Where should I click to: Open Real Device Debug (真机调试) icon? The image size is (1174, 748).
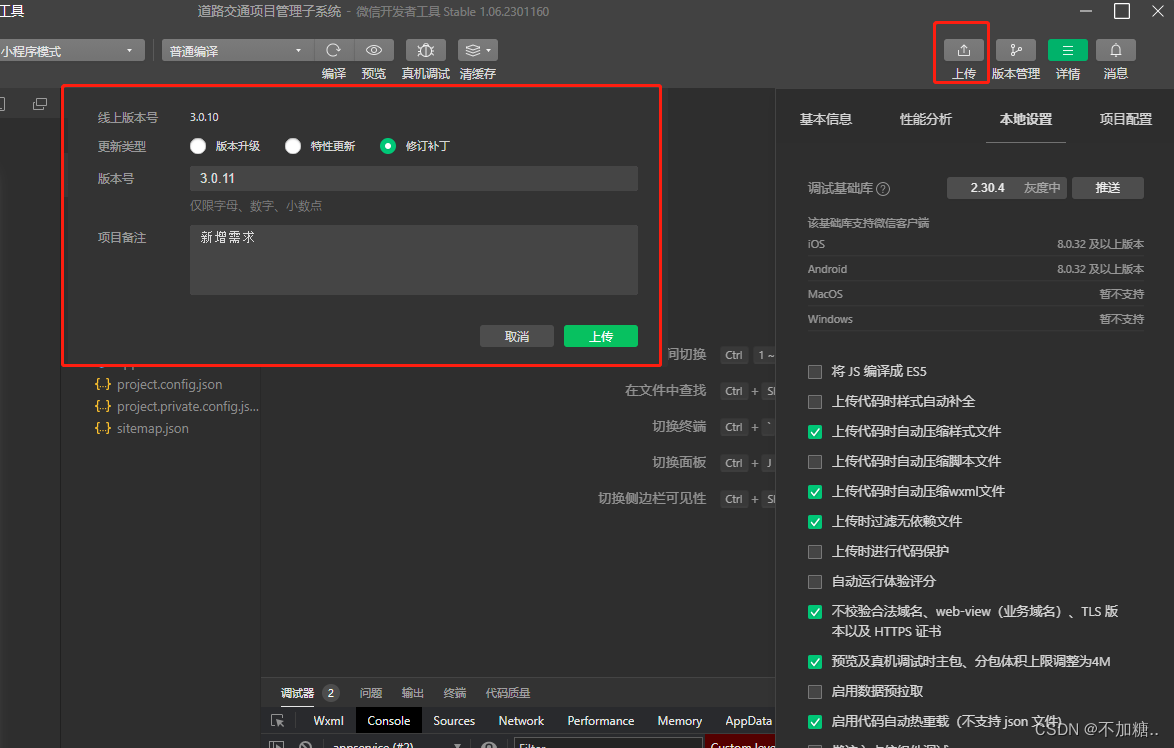(x=426, y=50)
